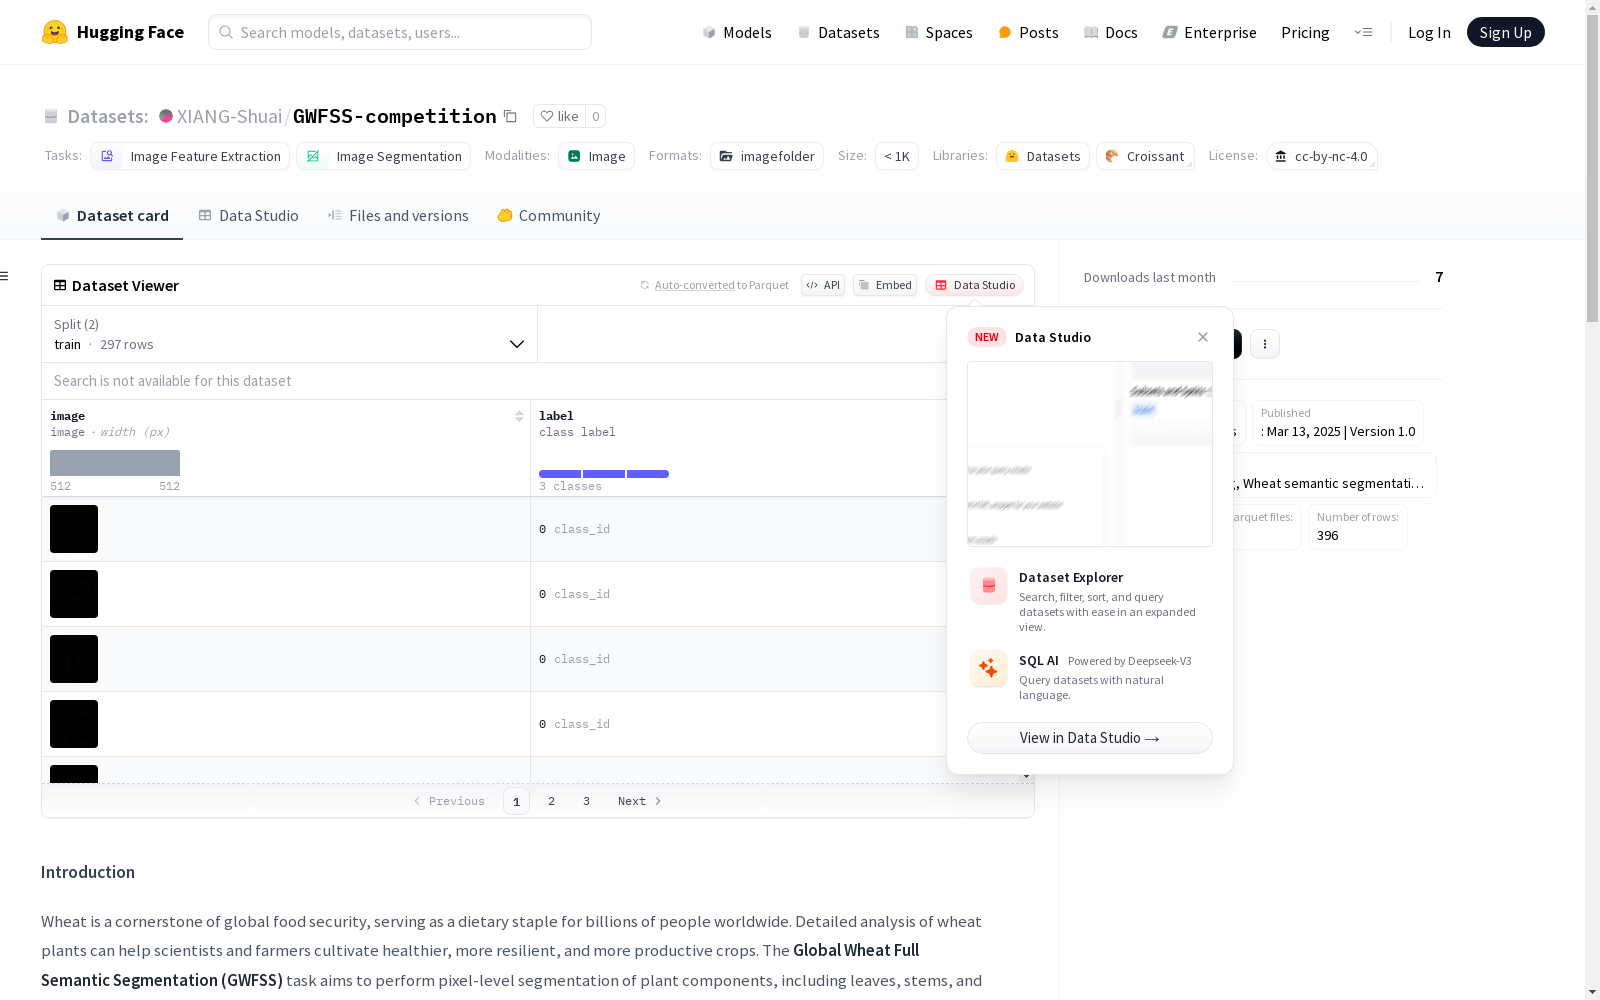Image resolution: width=1600 pixels, height=1000 pixels.
Task: Copy the dataset name with copy icon
Action: (x=510, y=116)
